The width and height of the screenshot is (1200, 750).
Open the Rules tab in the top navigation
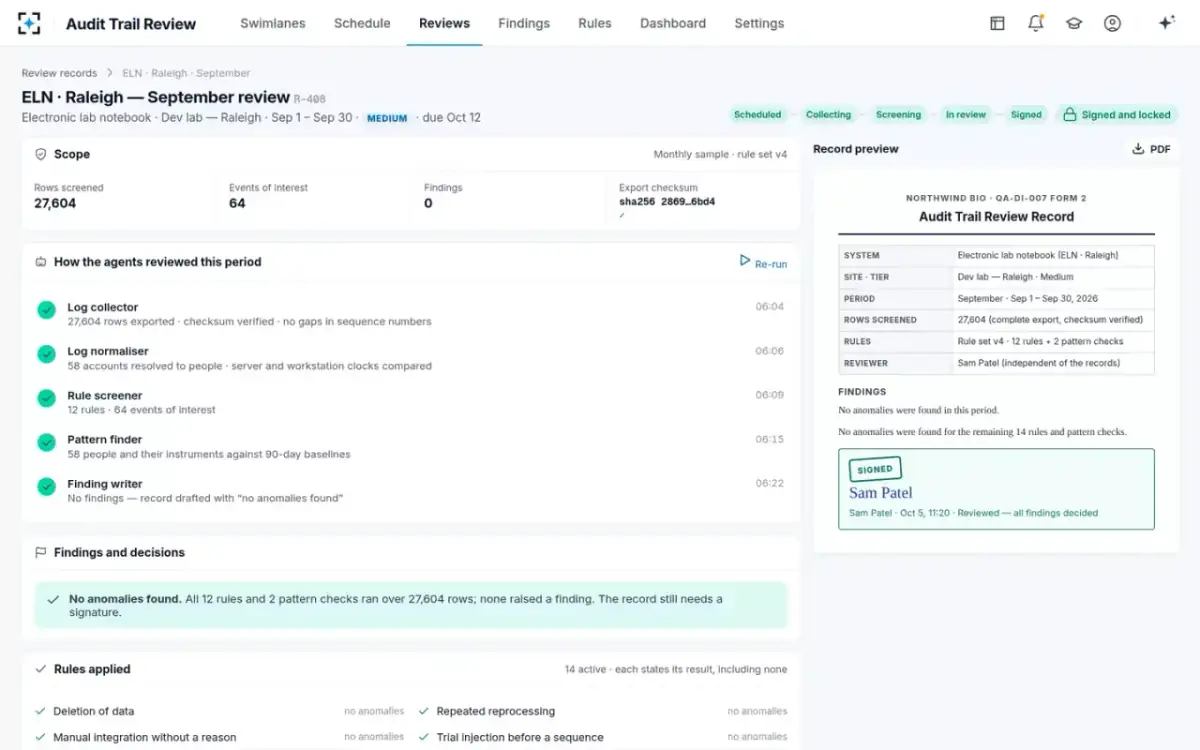click(595, 23)
